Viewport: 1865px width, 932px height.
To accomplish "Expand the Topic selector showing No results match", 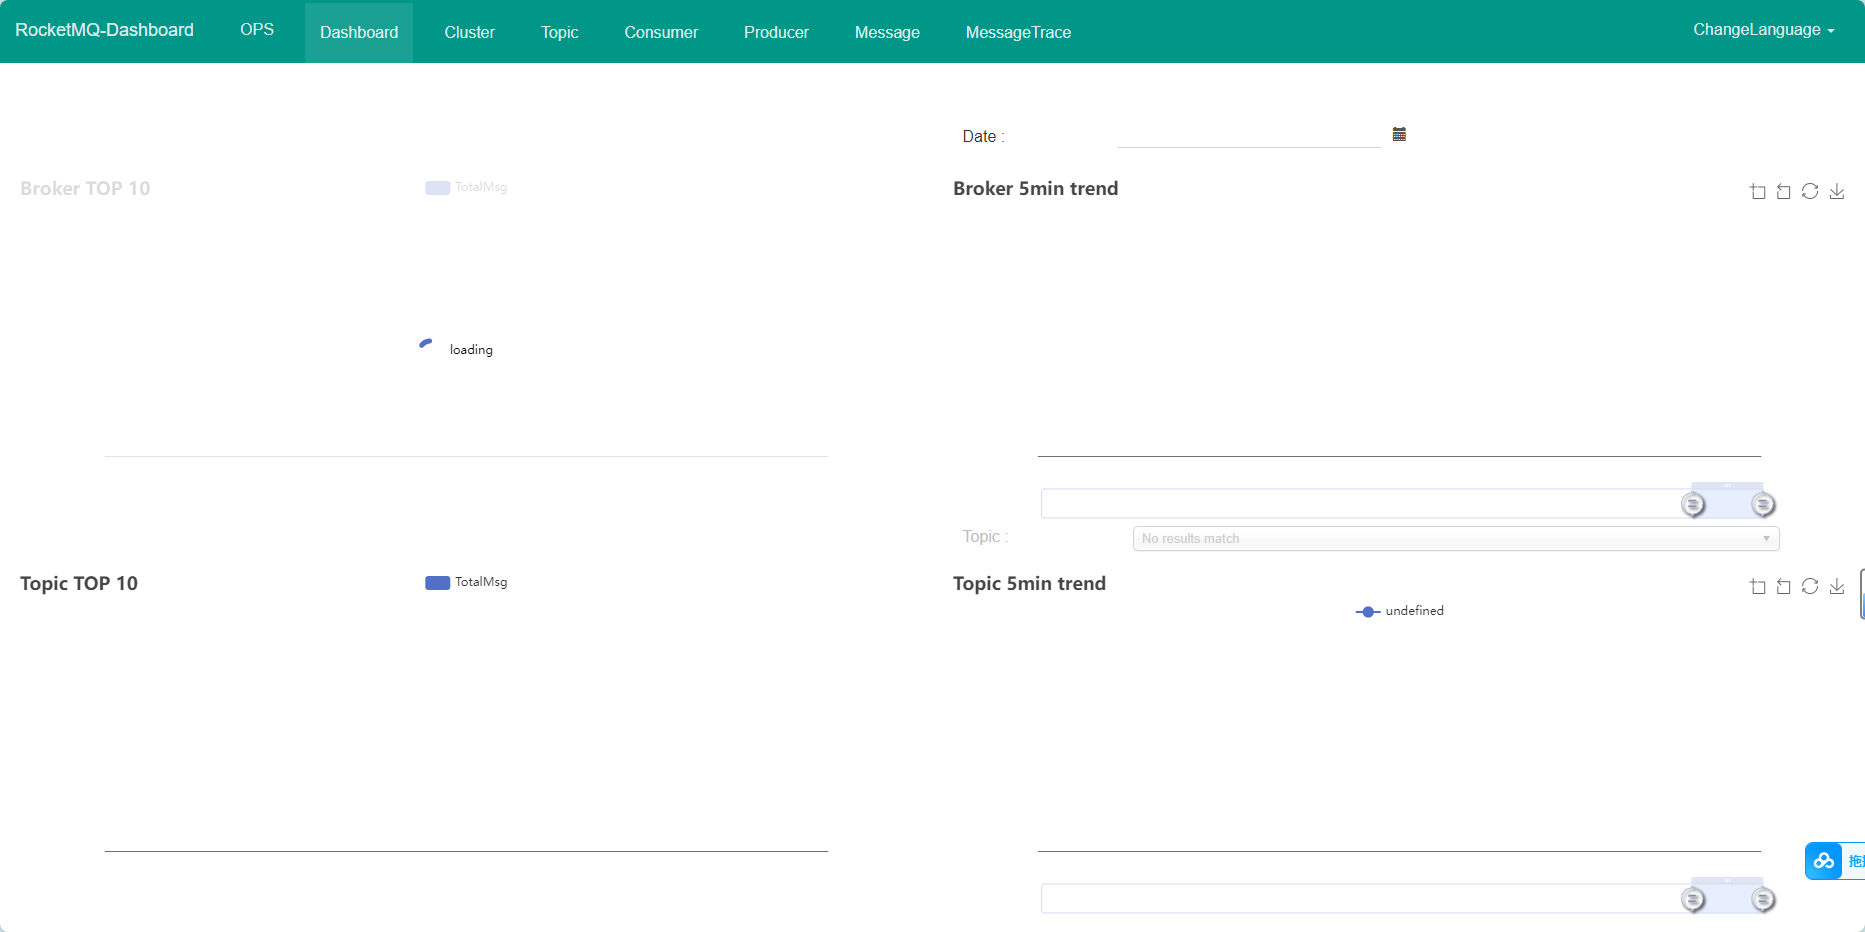I will [x=1456, y=539].
